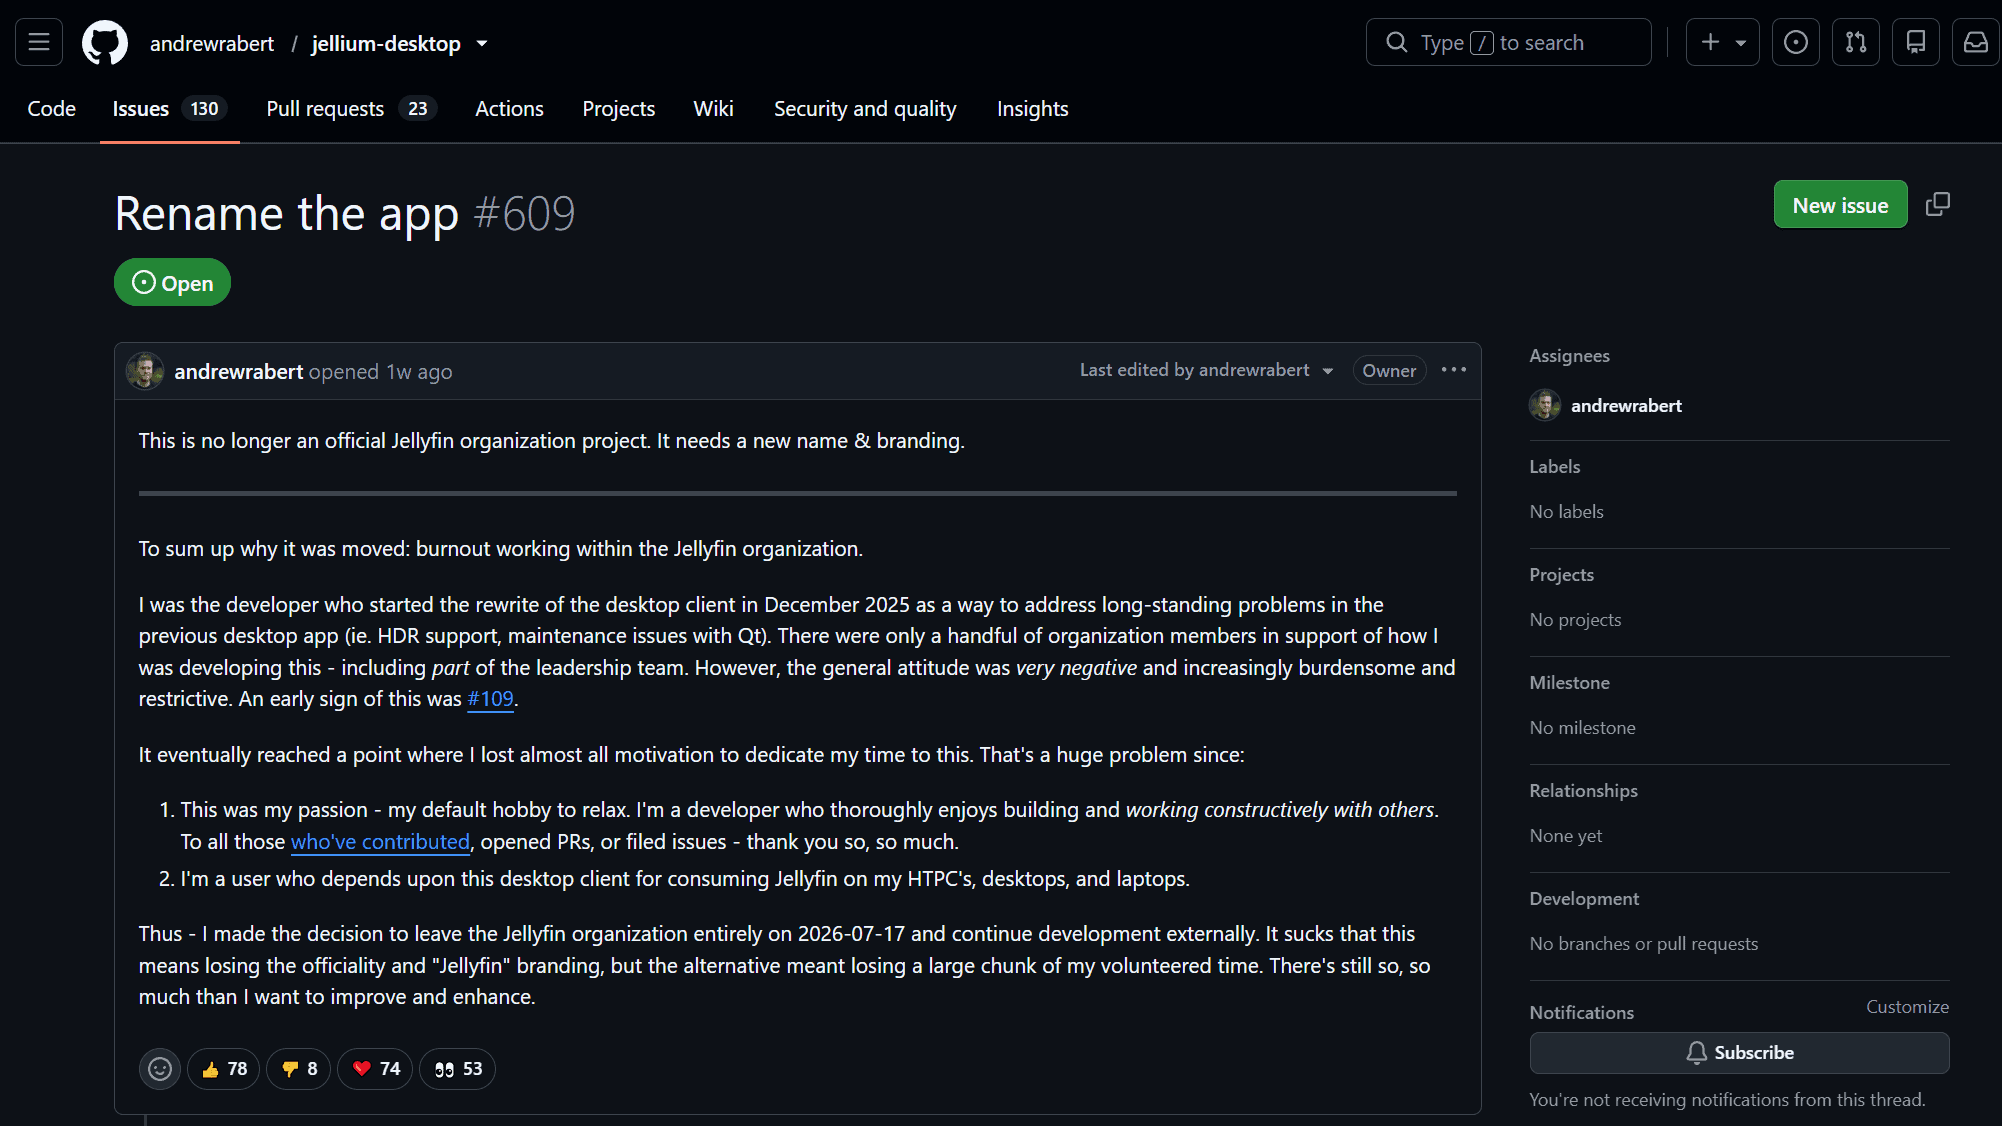
Task: Switch to the Issues tab
Action: click(170, 108)
